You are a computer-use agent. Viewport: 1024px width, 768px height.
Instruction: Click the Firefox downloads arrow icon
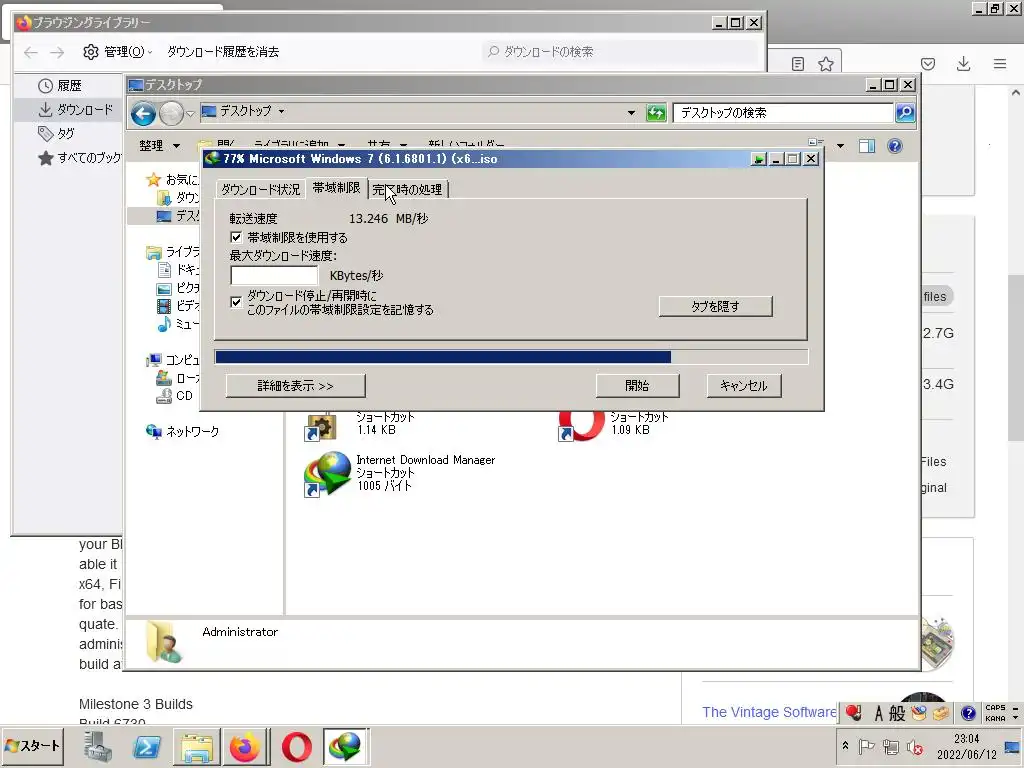click(963, 63)
